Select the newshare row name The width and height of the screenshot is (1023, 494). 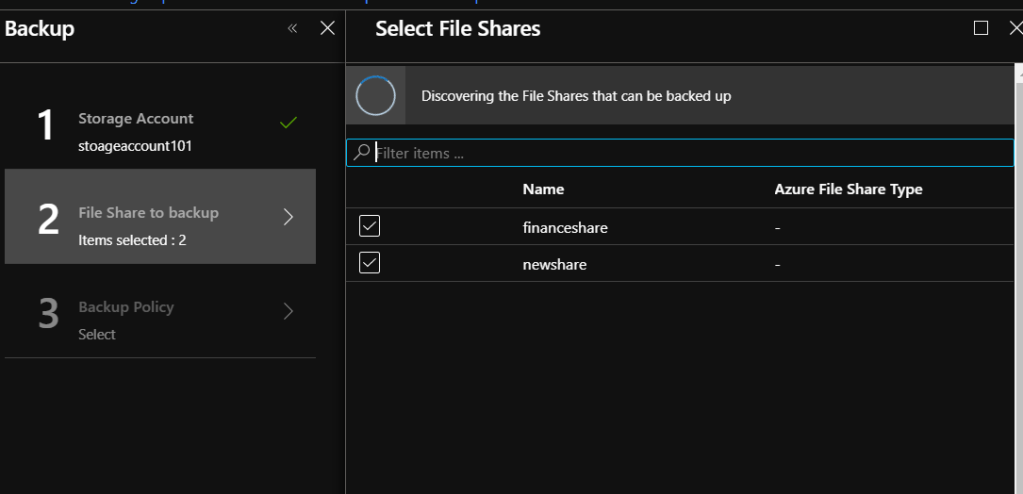554,265
